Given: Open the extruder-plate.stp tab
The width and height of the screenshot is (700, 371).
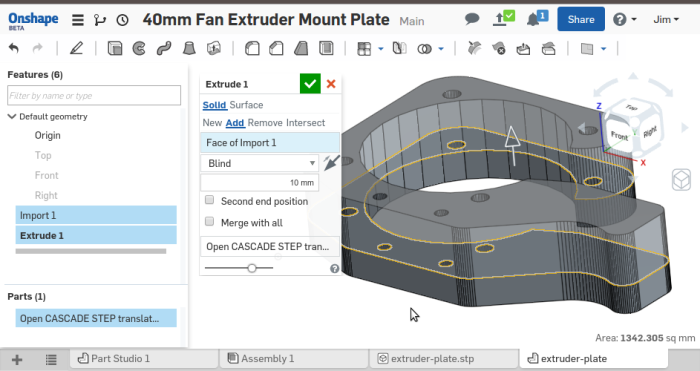Looking at the screenshot, I should click(x=426, y=358).
